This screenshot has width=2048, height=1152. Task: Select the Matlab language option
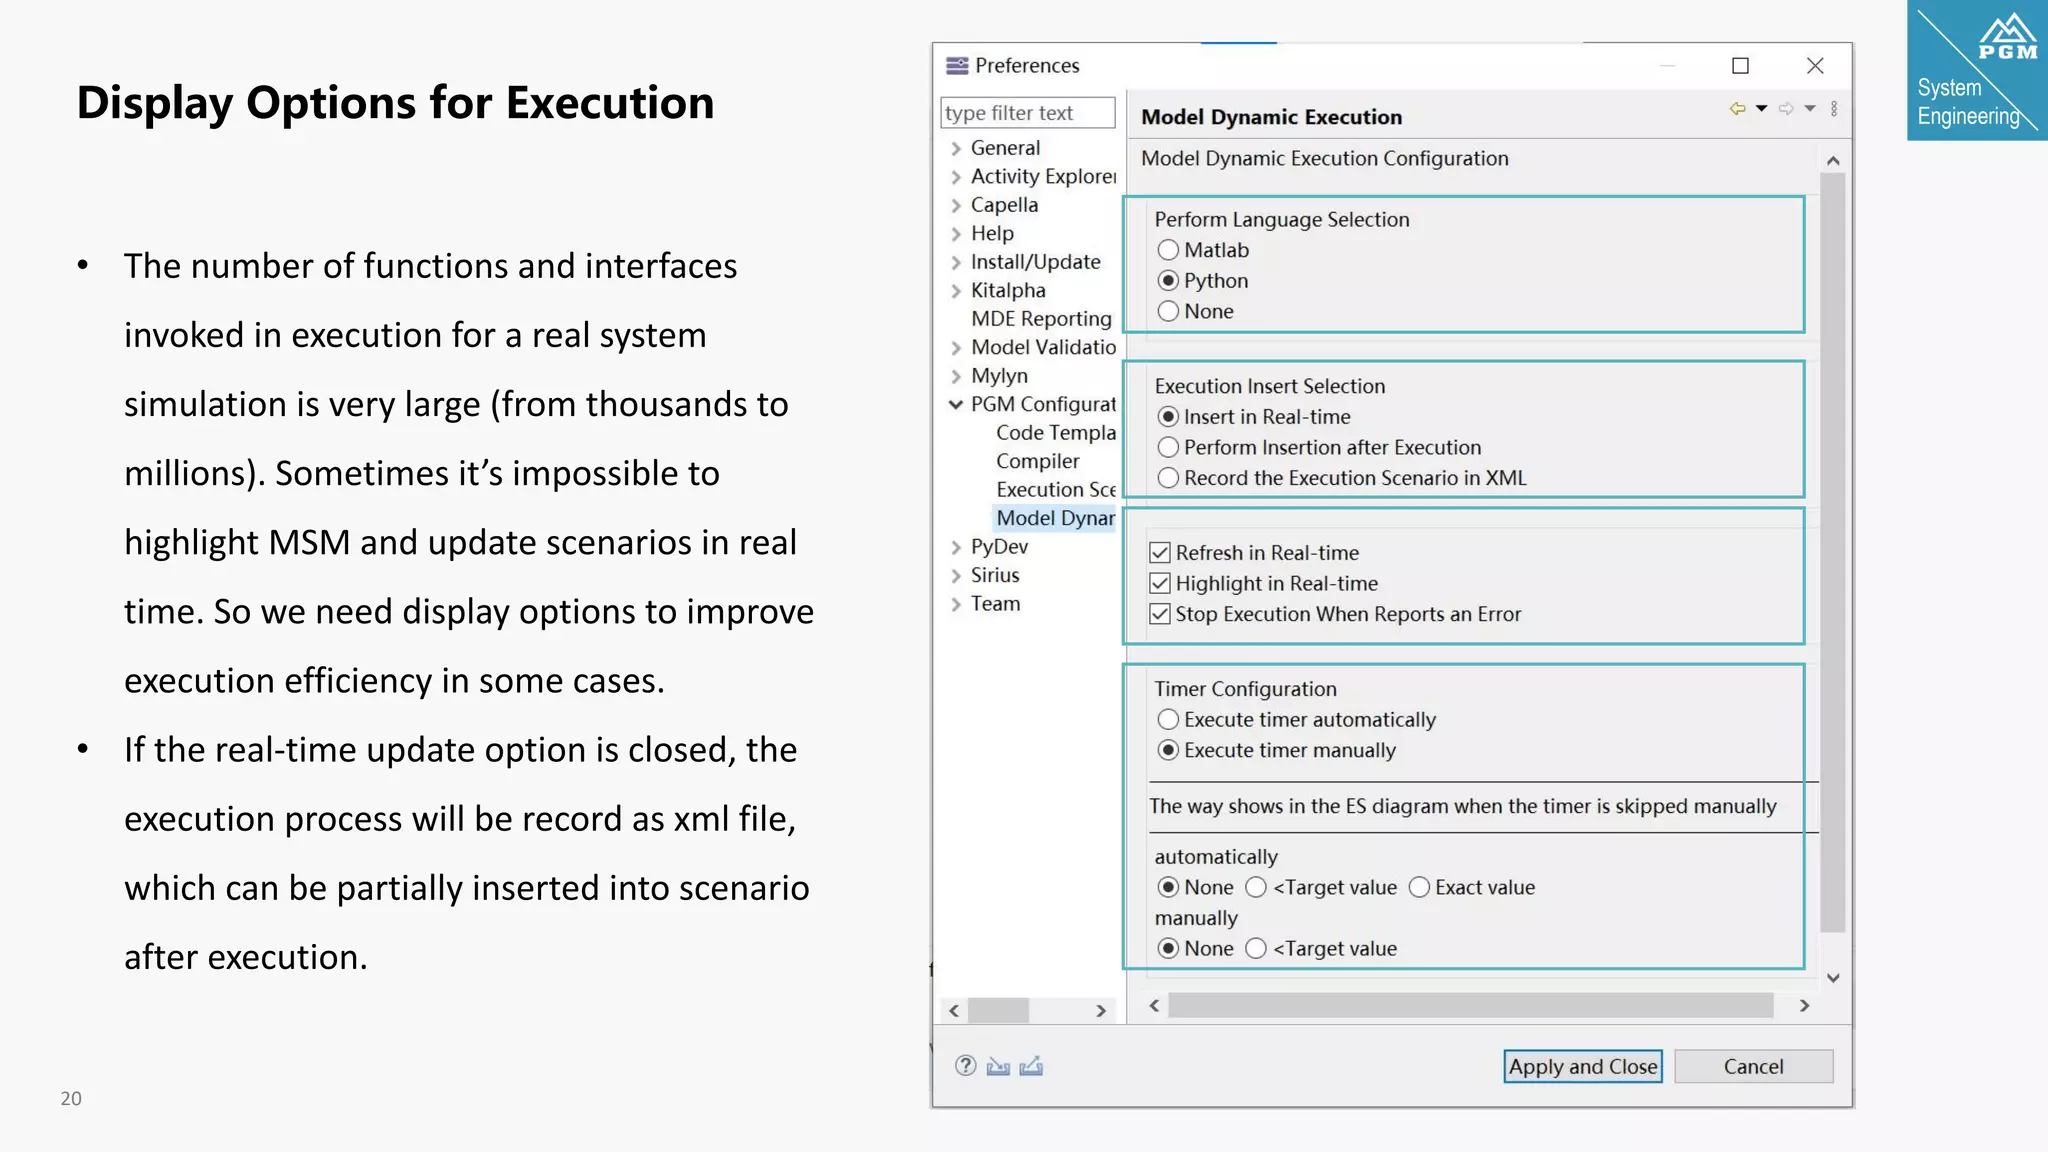[1168, 250]
